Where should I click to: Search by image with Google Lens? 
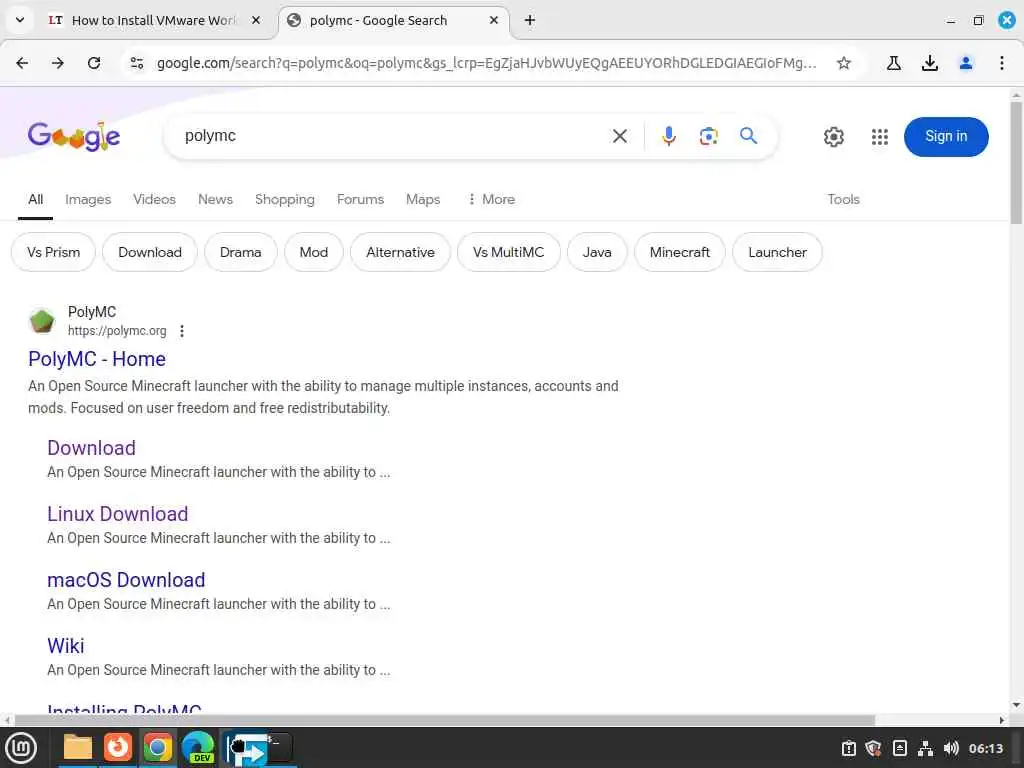pos(709,136)
